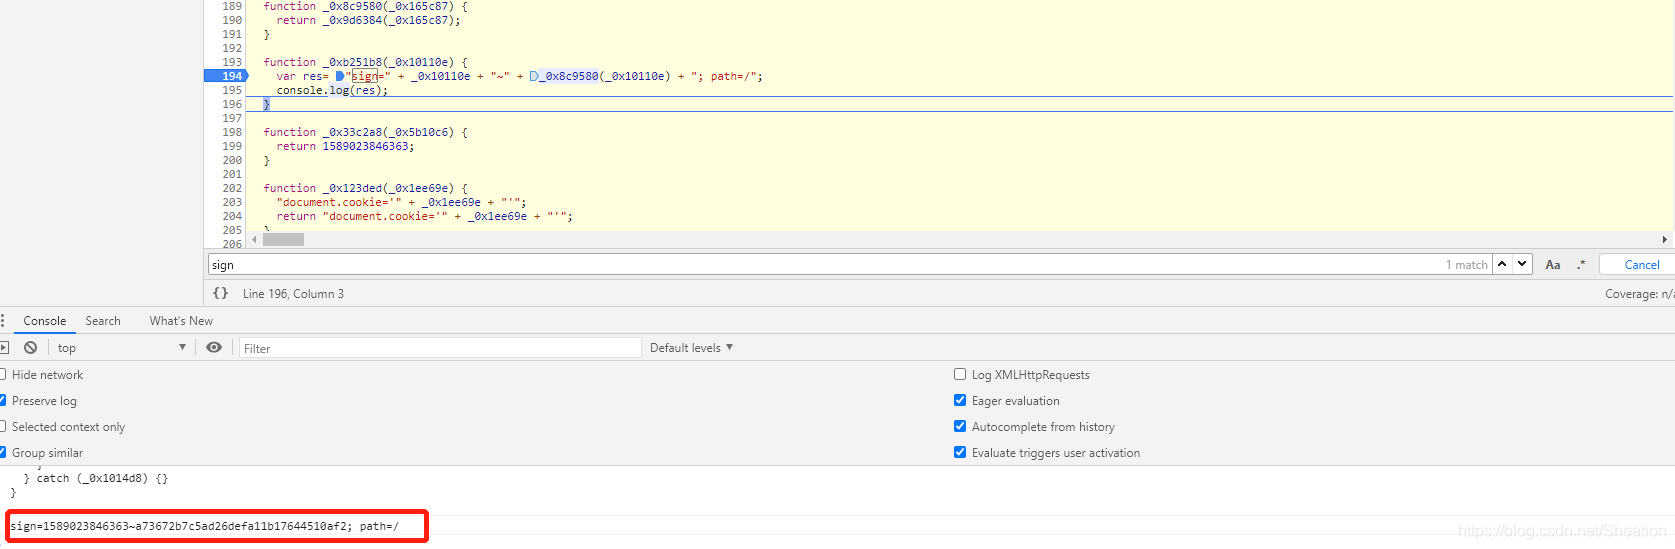Screen dimensions: 1675x549
Task: Click the "Line 196, Column 3" status text
Action: (293, 294)
